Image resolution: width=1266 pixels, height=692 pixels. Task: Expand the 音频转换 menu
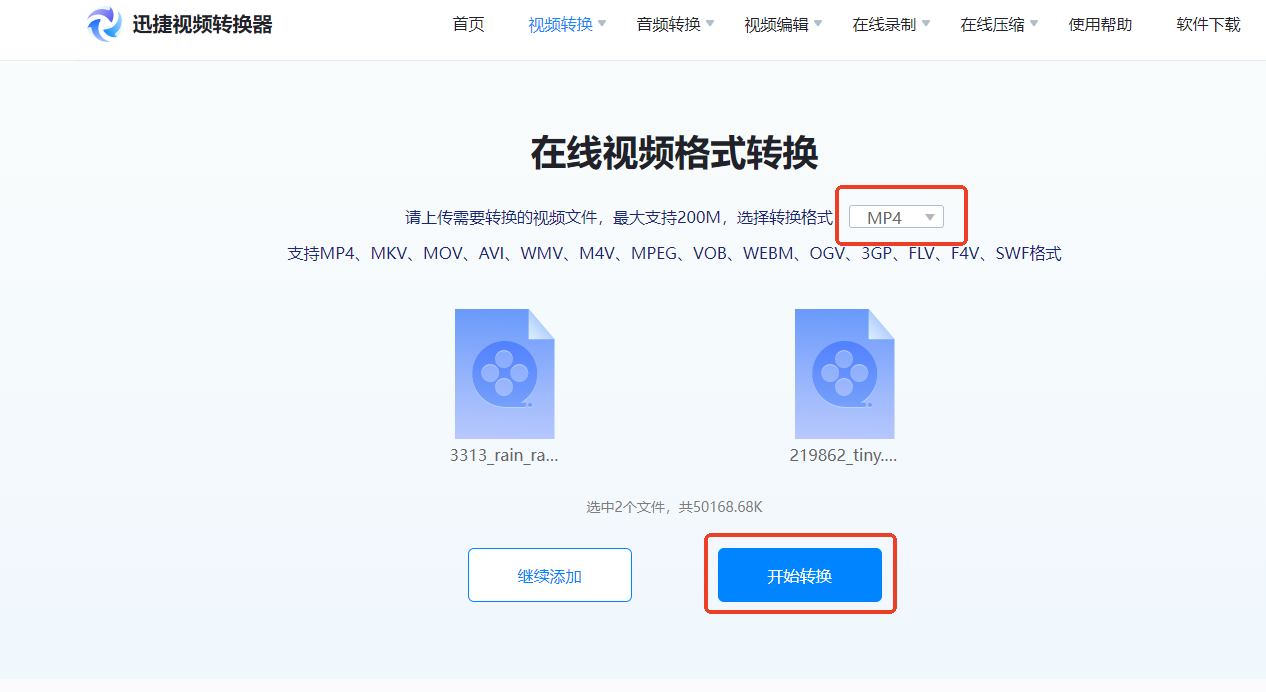(668, 25)
